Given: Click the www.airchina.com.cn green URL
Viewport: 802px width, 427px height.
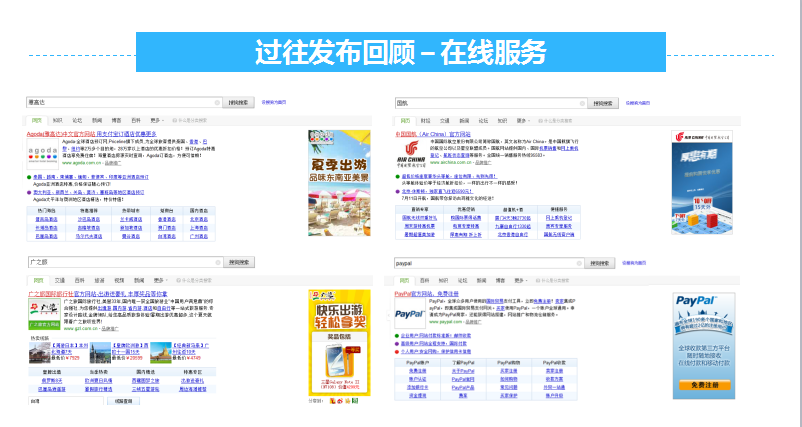Looking at the screenshot, I should (x=451, y=163).
